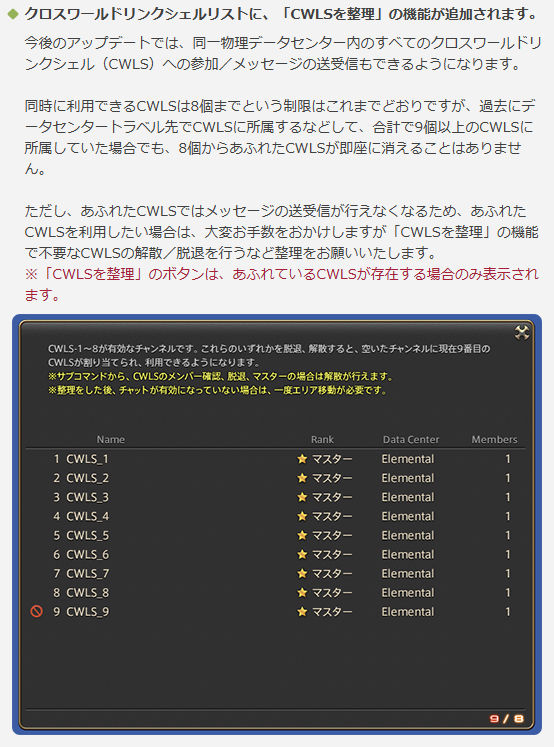
Task: Click the master star icon for CWLS_4
Action: [302, 516]
